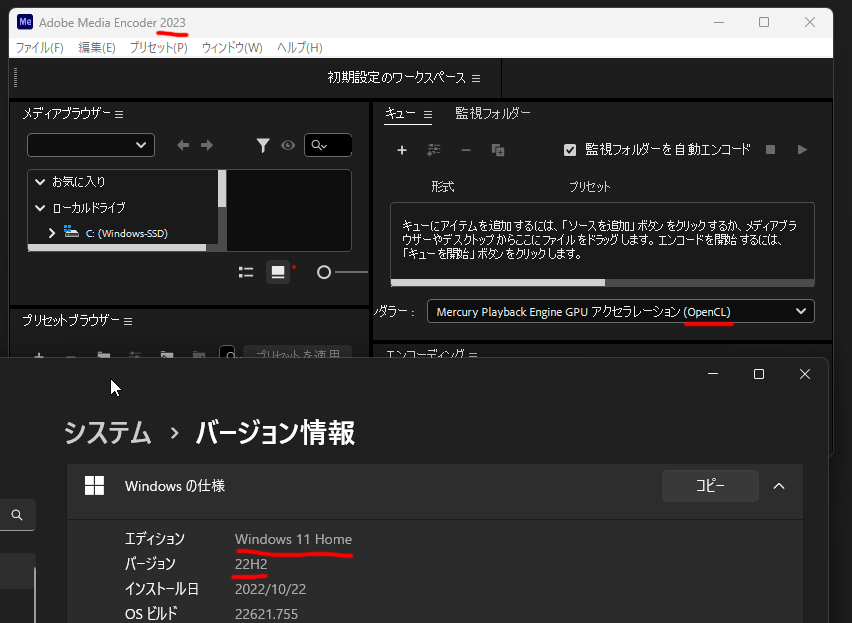Viewport: 852px width, 623px height.
Task: Open the キュー panel menu
Action: tap(428, 115)
